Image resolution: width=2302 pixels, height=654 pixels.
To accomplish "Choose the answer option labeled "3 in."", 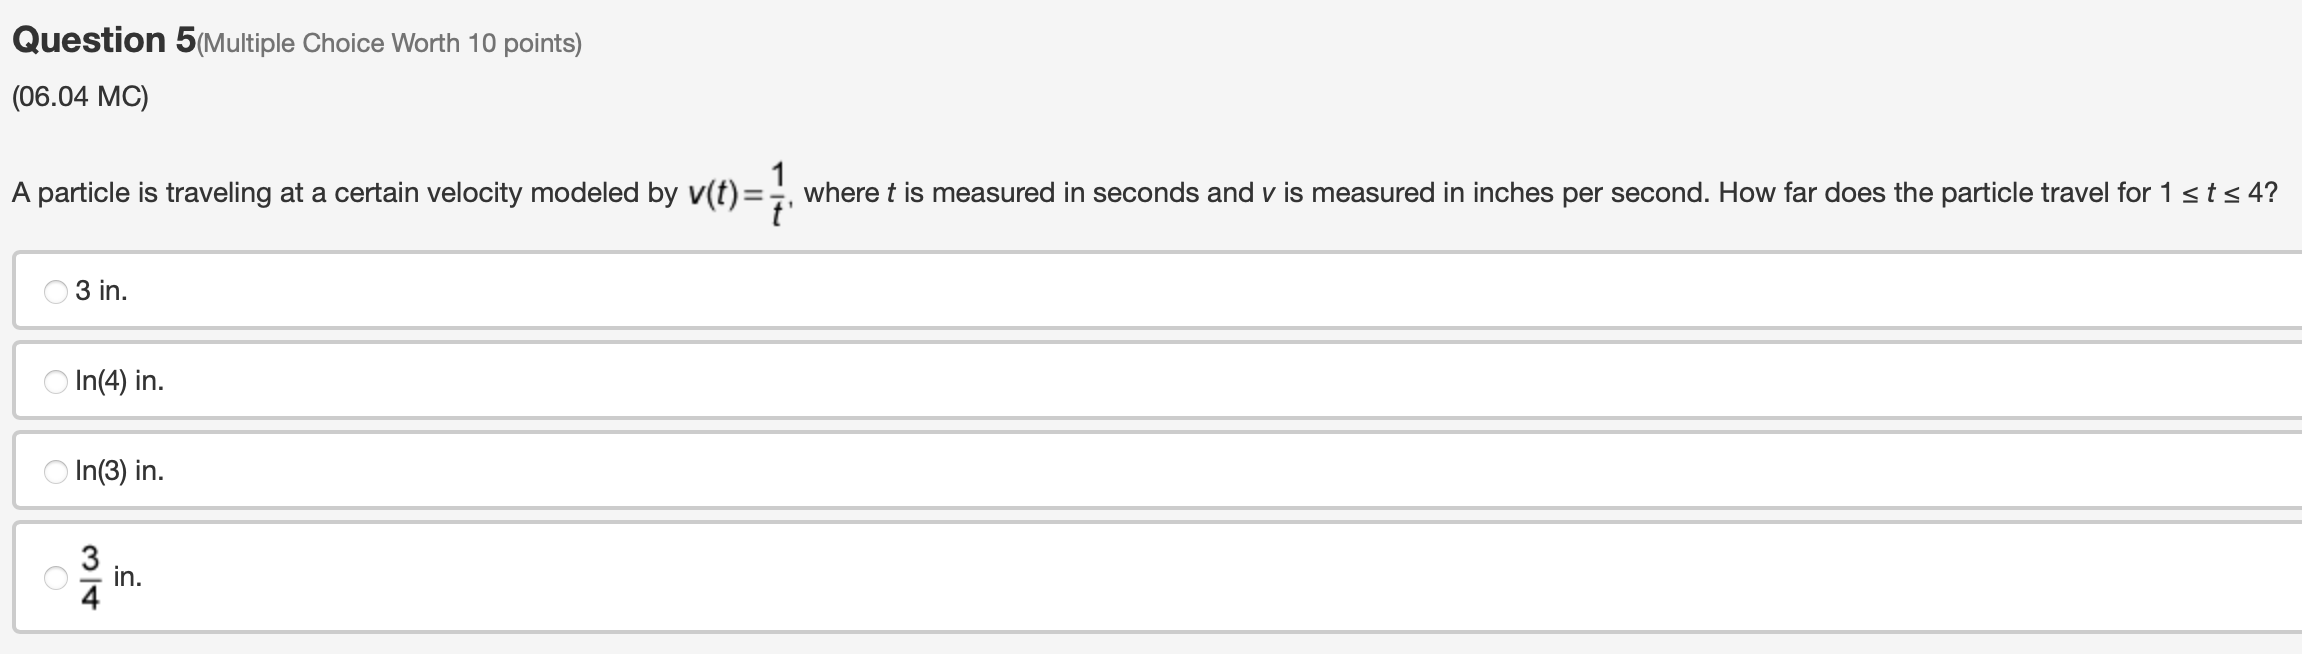I will [x=100, y=291].
